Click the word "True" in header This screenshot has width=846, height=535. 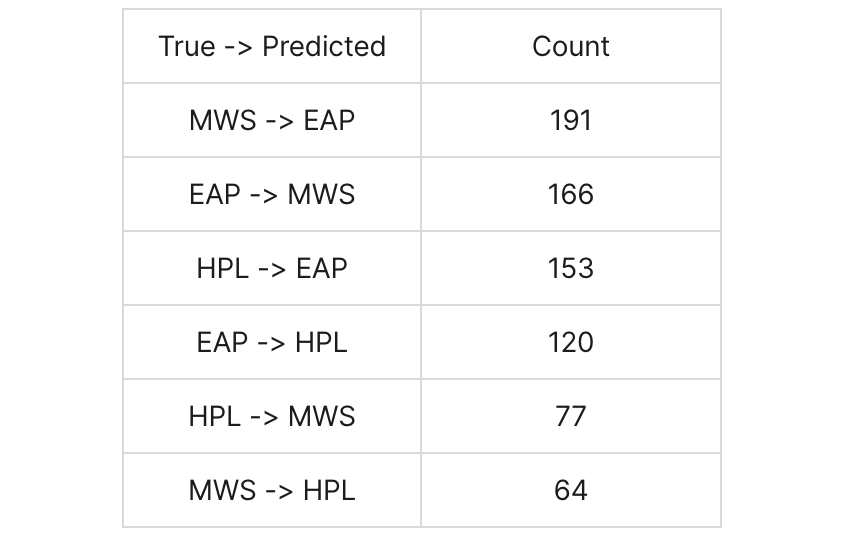click(x=187, y=46)
